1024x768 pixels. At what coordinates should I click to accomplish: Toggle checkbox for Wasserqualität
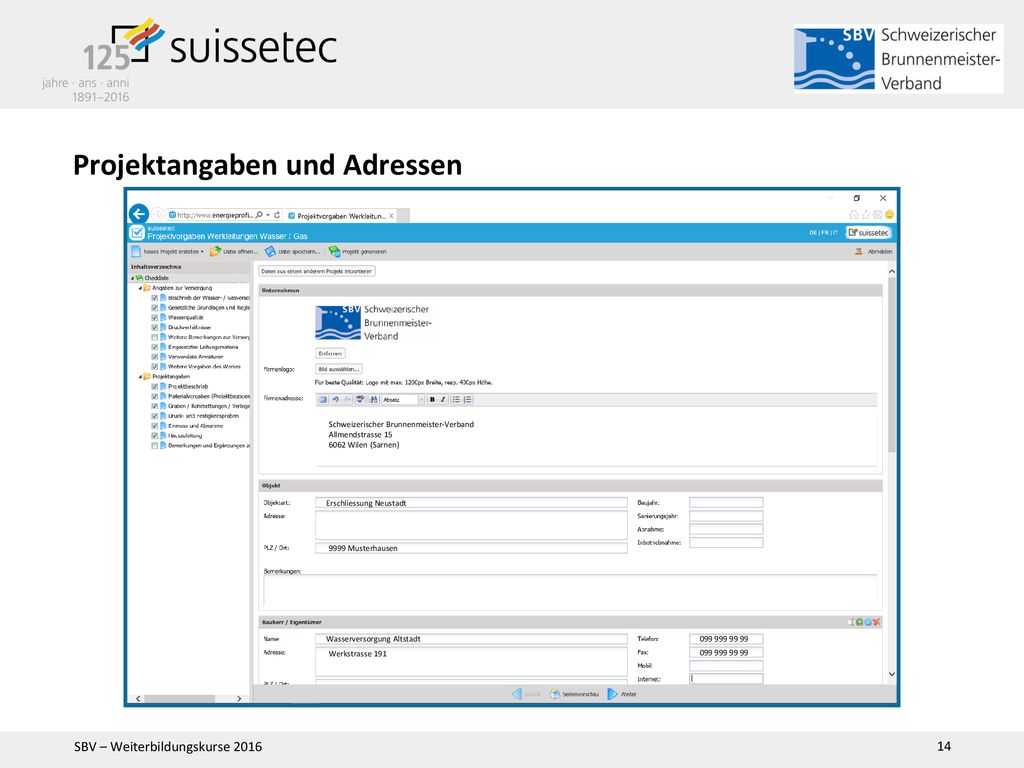tap(155, 317)
